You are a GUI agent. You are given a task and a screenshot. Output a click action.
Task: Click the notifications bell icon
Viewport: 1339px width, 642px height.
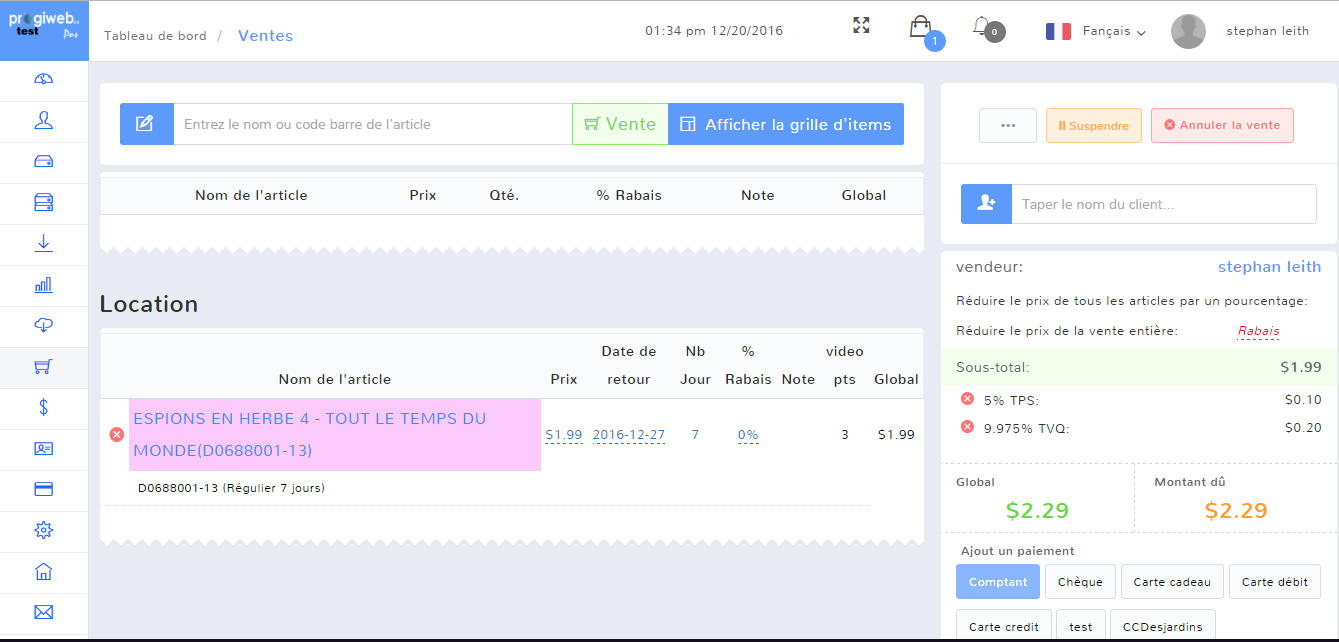pos(981,27)
